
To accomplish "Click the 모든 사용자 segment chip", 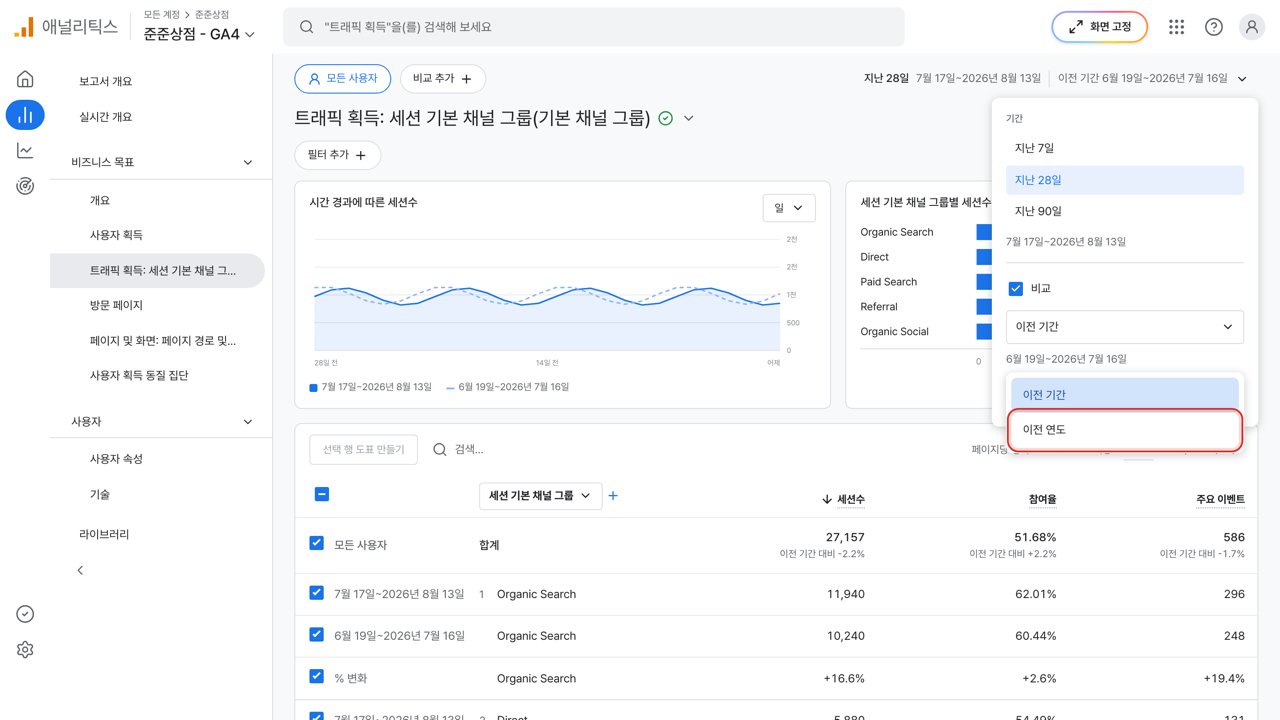I will [x=343, y=79].
